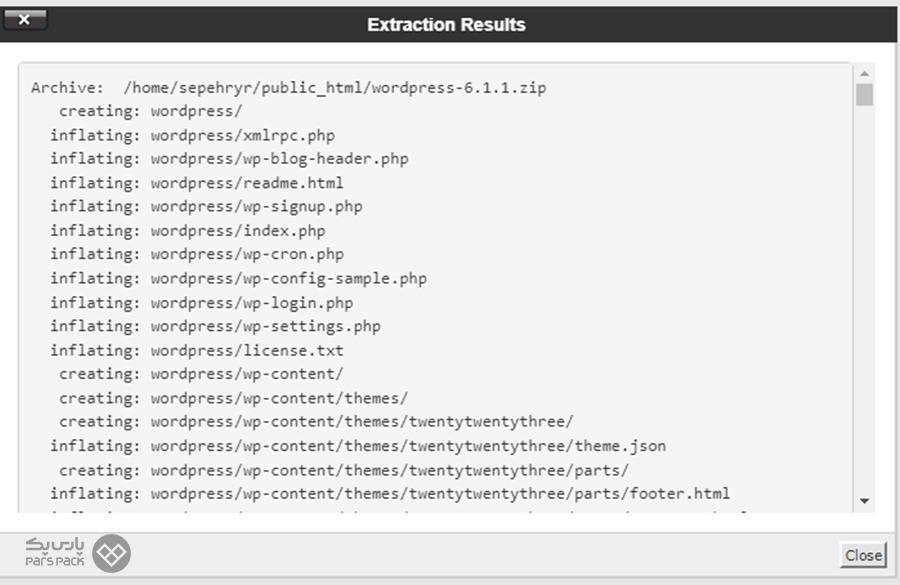Screen dimensions: 900x585
Task: Click the Pars Pack diamond logo icon
Action: pos(111,553)
